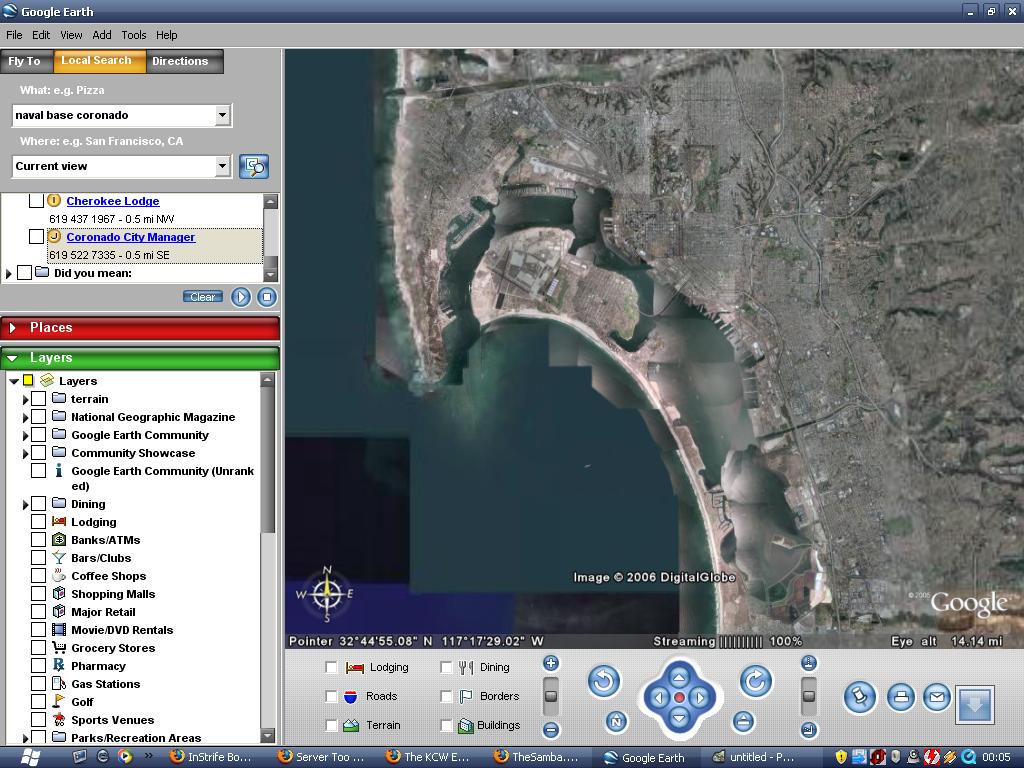
Task: Collapse the Places panel
Action: pos(13,328)
